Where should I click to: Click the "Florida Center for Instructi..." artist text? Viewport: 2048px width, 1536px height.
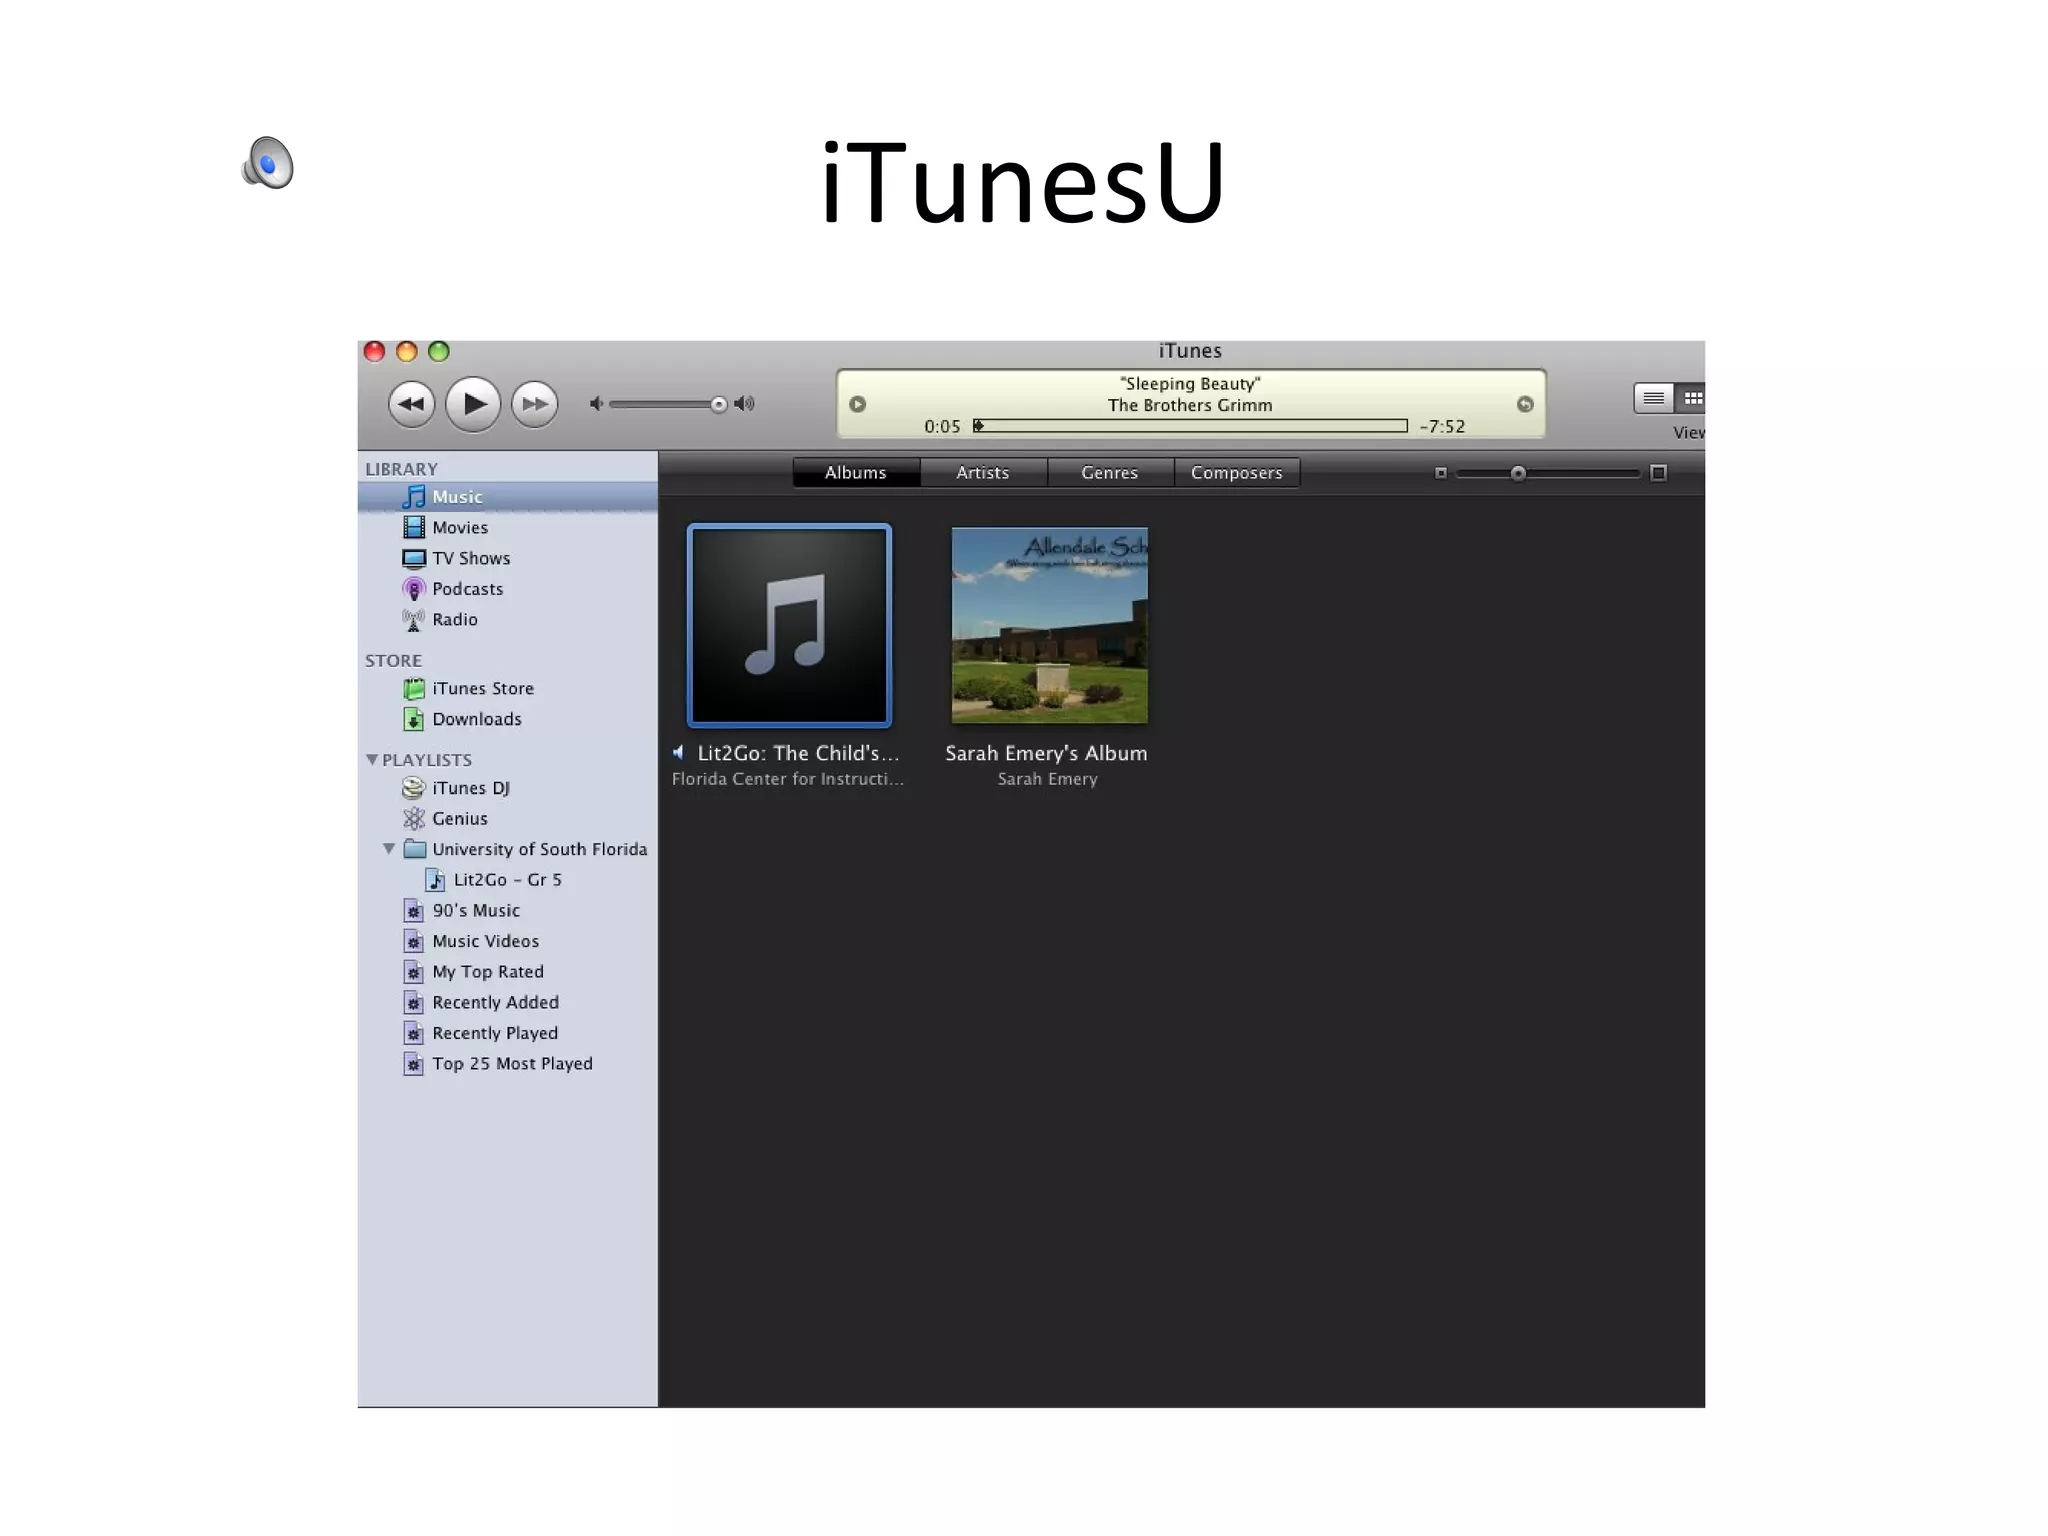click(788, 779)
